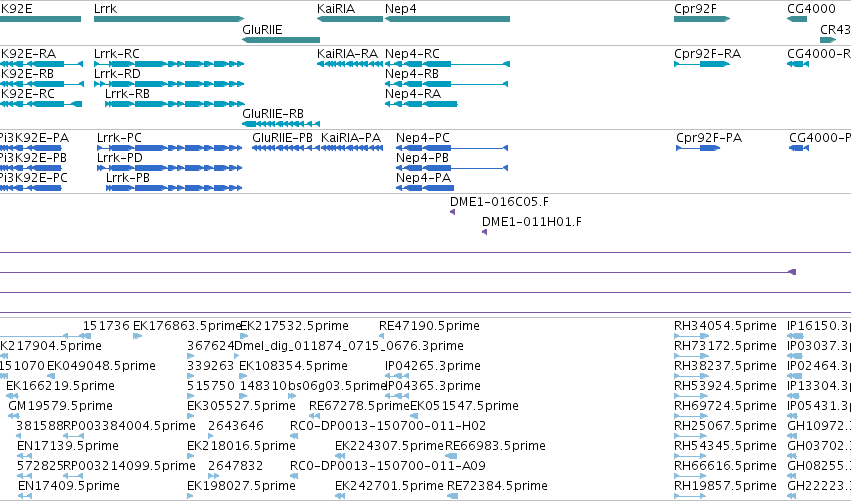Screen dimensions: 851x501
Task: Select the RE66983.5prime label
Action: 496,446
